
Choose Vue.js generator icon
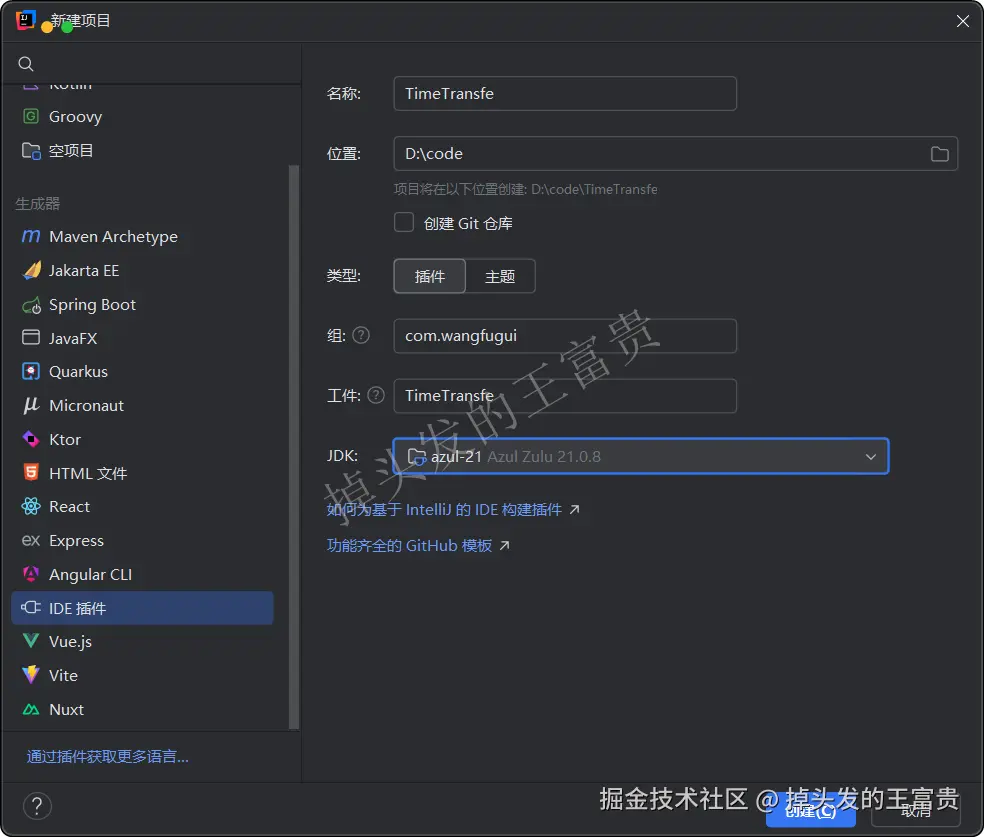tap(31, 641)
